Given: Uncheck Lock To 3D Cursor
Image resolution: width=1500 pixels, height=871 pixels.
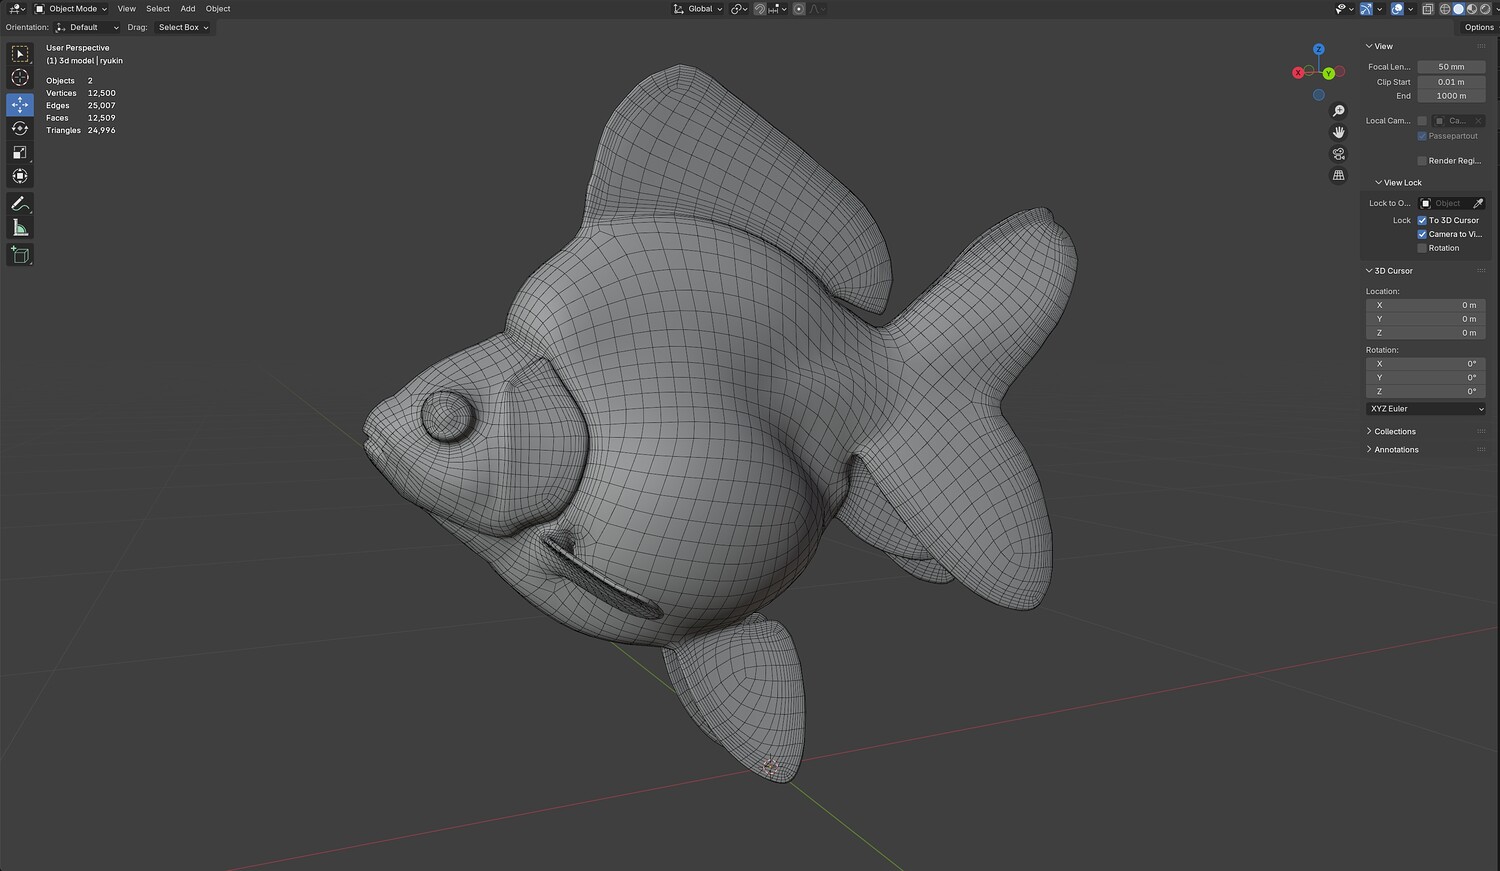Looking at the screenshot, I should pos(1422,220).
